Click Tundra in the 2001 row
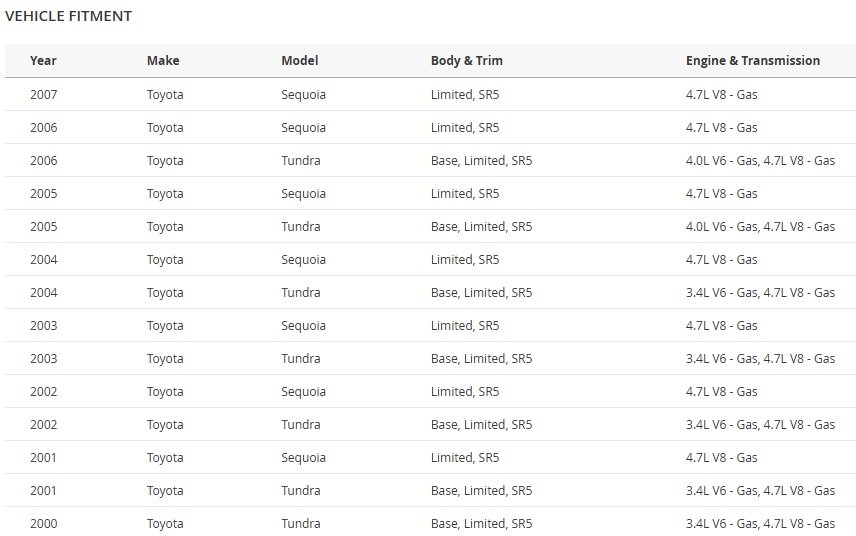The height and width of the screenshot is (536, 856). pos(301,491)
